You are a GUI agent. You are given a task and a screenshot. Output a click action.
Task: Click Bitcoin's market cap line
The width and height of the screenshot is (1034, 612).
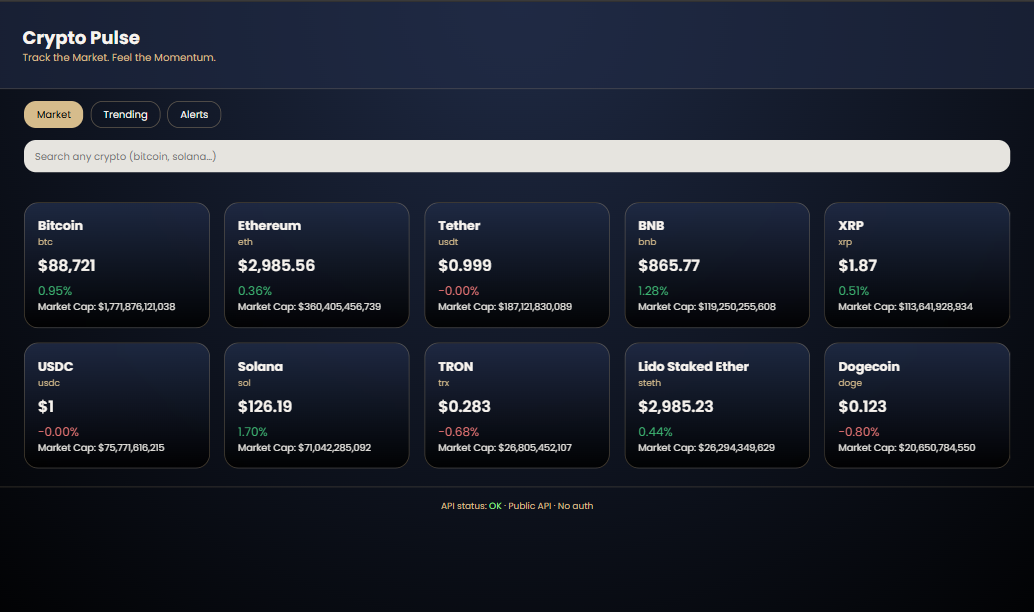click(x=106, y=307)
